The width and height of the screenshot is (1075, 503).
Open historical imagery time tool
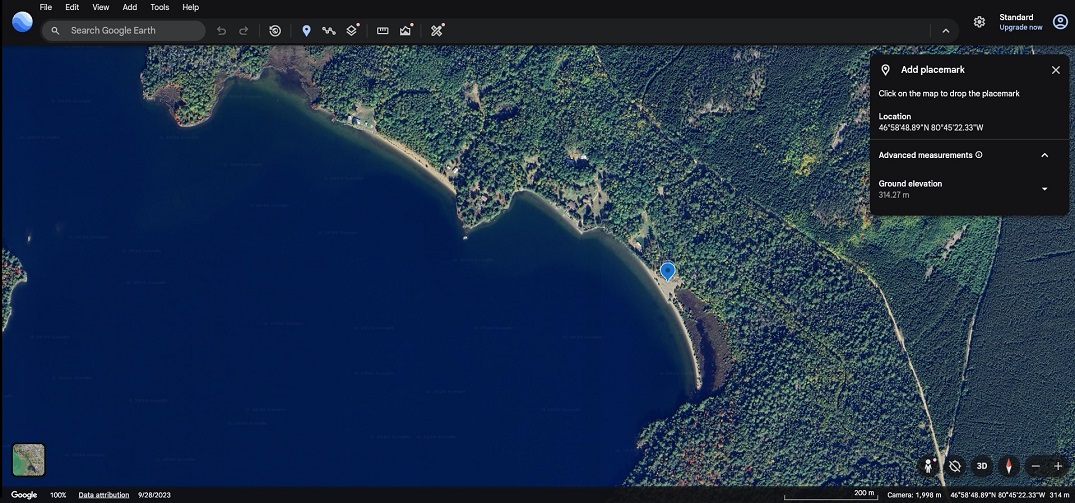[x=275, y=31]
